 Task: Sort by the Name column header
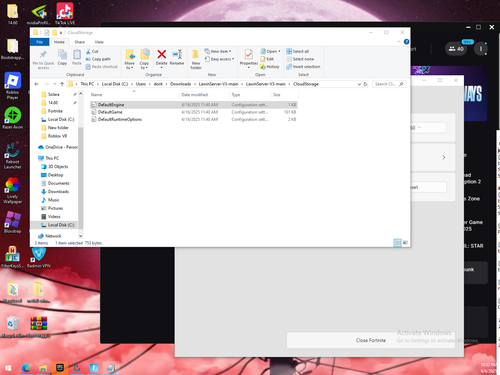tap(134, 95)
